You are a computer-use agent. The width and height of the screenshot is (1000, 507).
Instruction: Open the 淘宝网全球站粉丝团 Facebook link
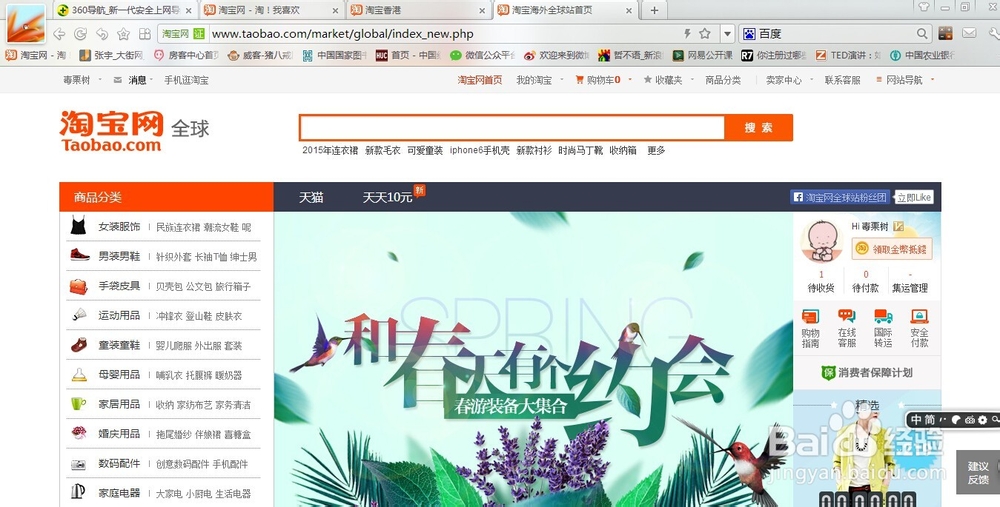(841, 197)
